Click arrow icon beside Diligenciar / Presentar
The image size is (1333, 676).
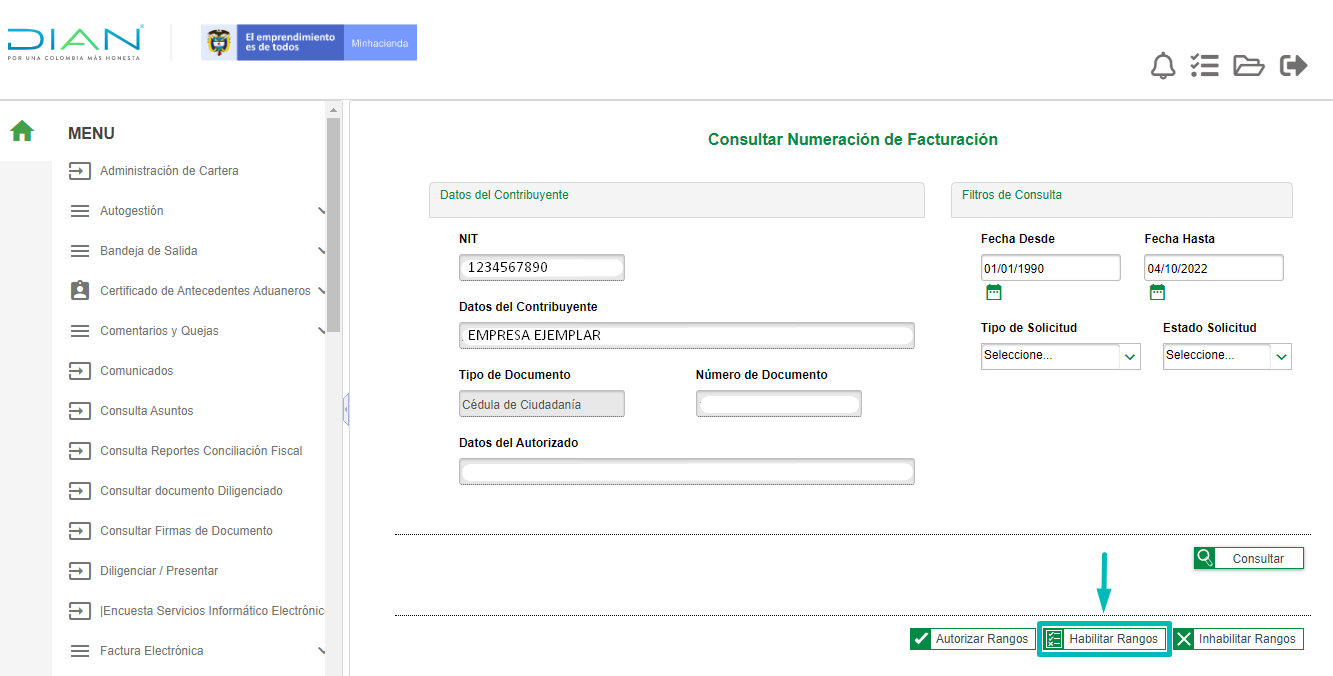tap(80, 571)
